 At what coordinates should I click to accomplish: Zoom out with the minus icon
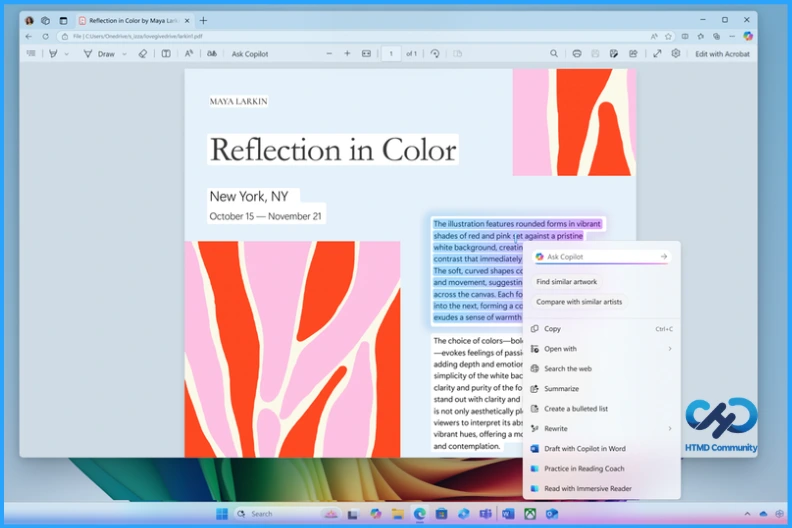coord(329,54)
